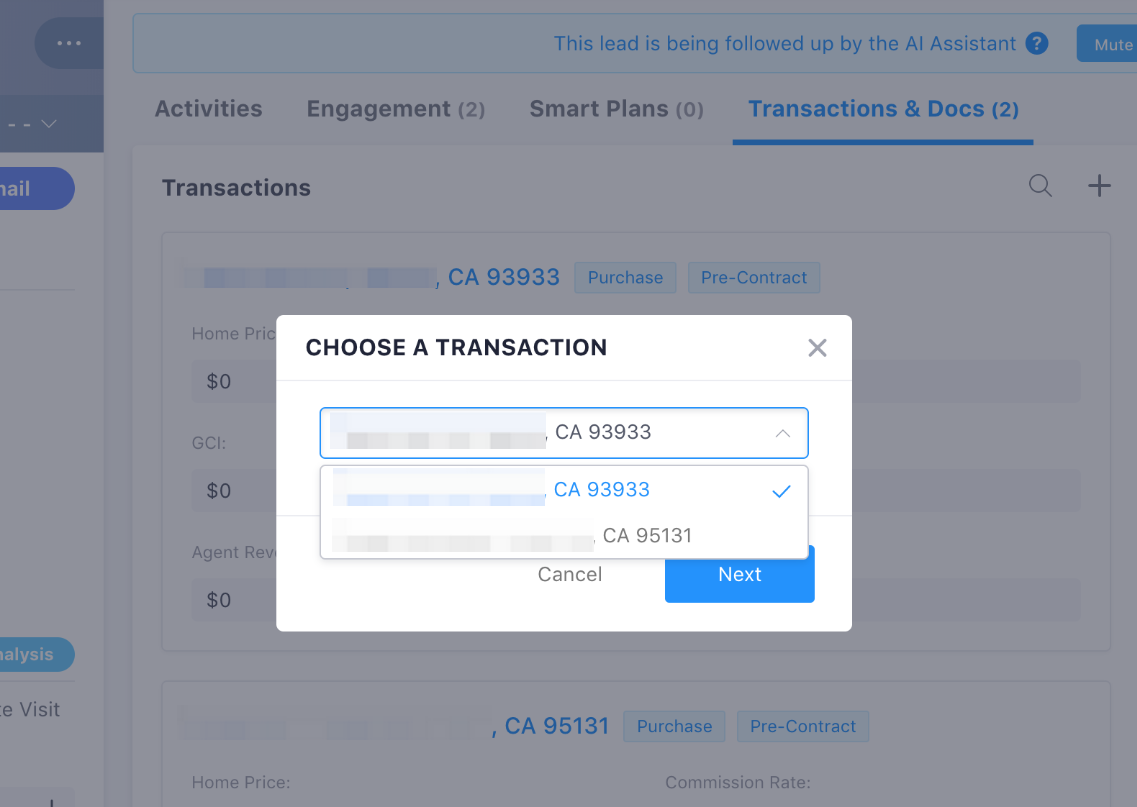Switch to the Smart Plans tab
The height and width of the screenshot is (807, 1137).
tap(616, 108)
